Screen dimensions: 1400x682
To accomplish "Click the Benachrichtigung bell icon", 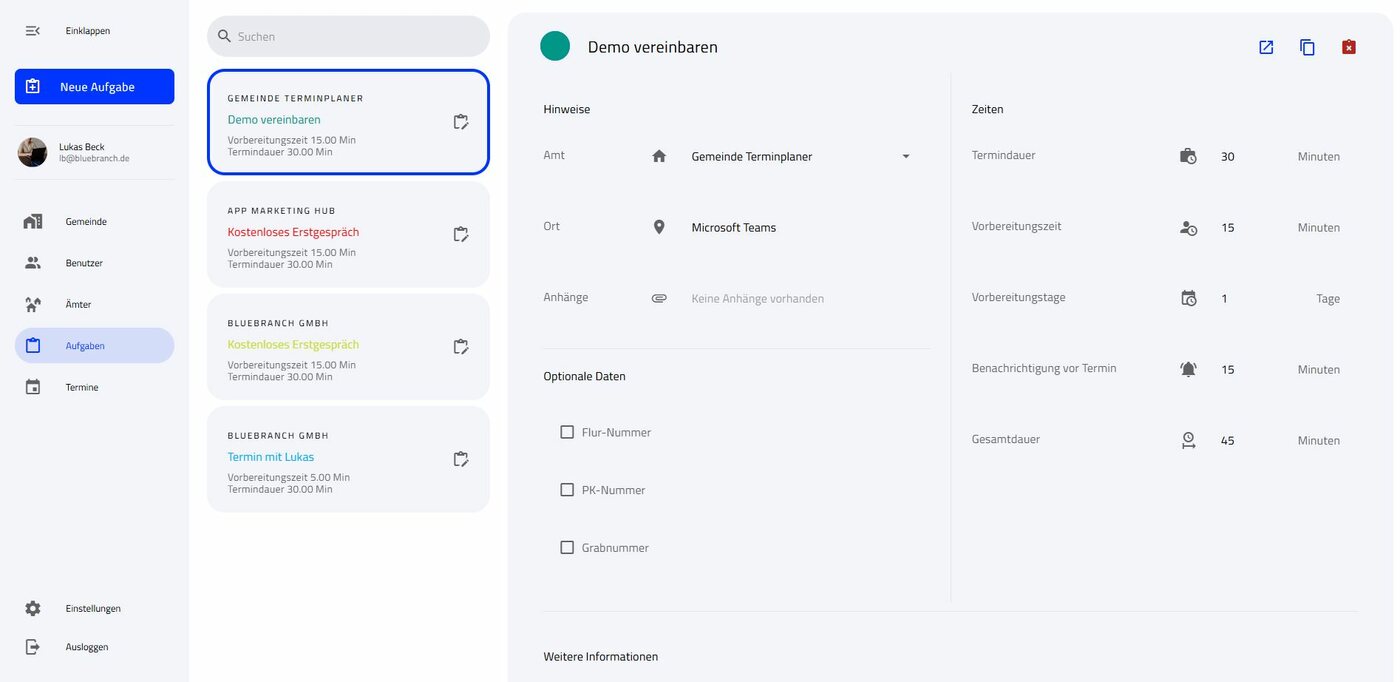I will coord(1188,369).
